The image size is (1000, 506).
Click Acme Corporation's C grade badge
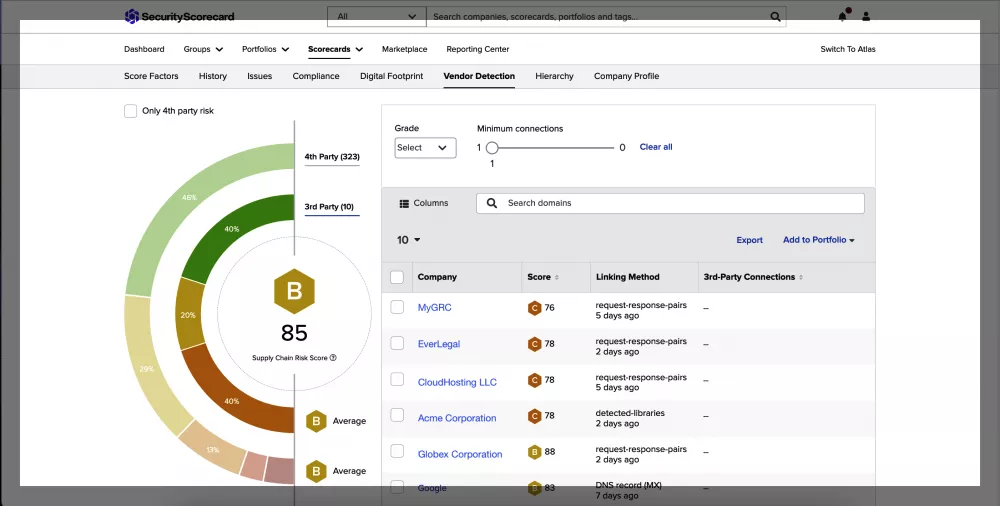[534, 416]
